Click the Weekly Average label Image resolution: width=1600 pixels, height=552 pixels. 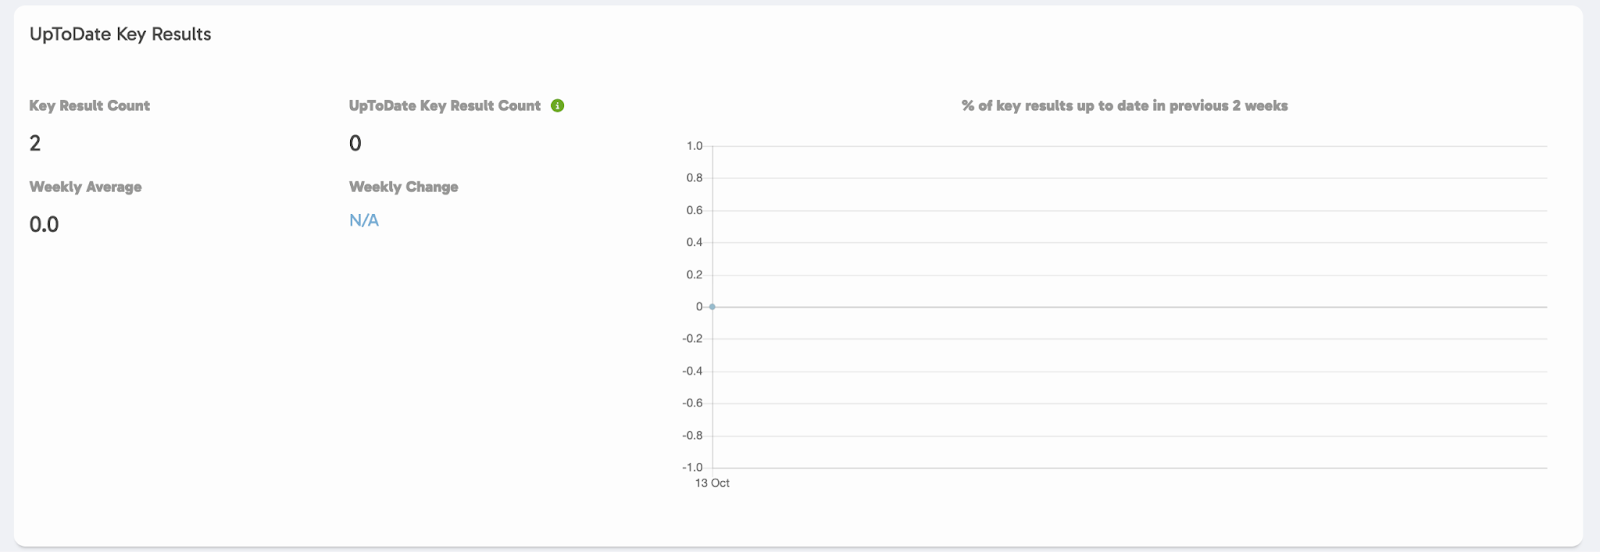(85, 187)
